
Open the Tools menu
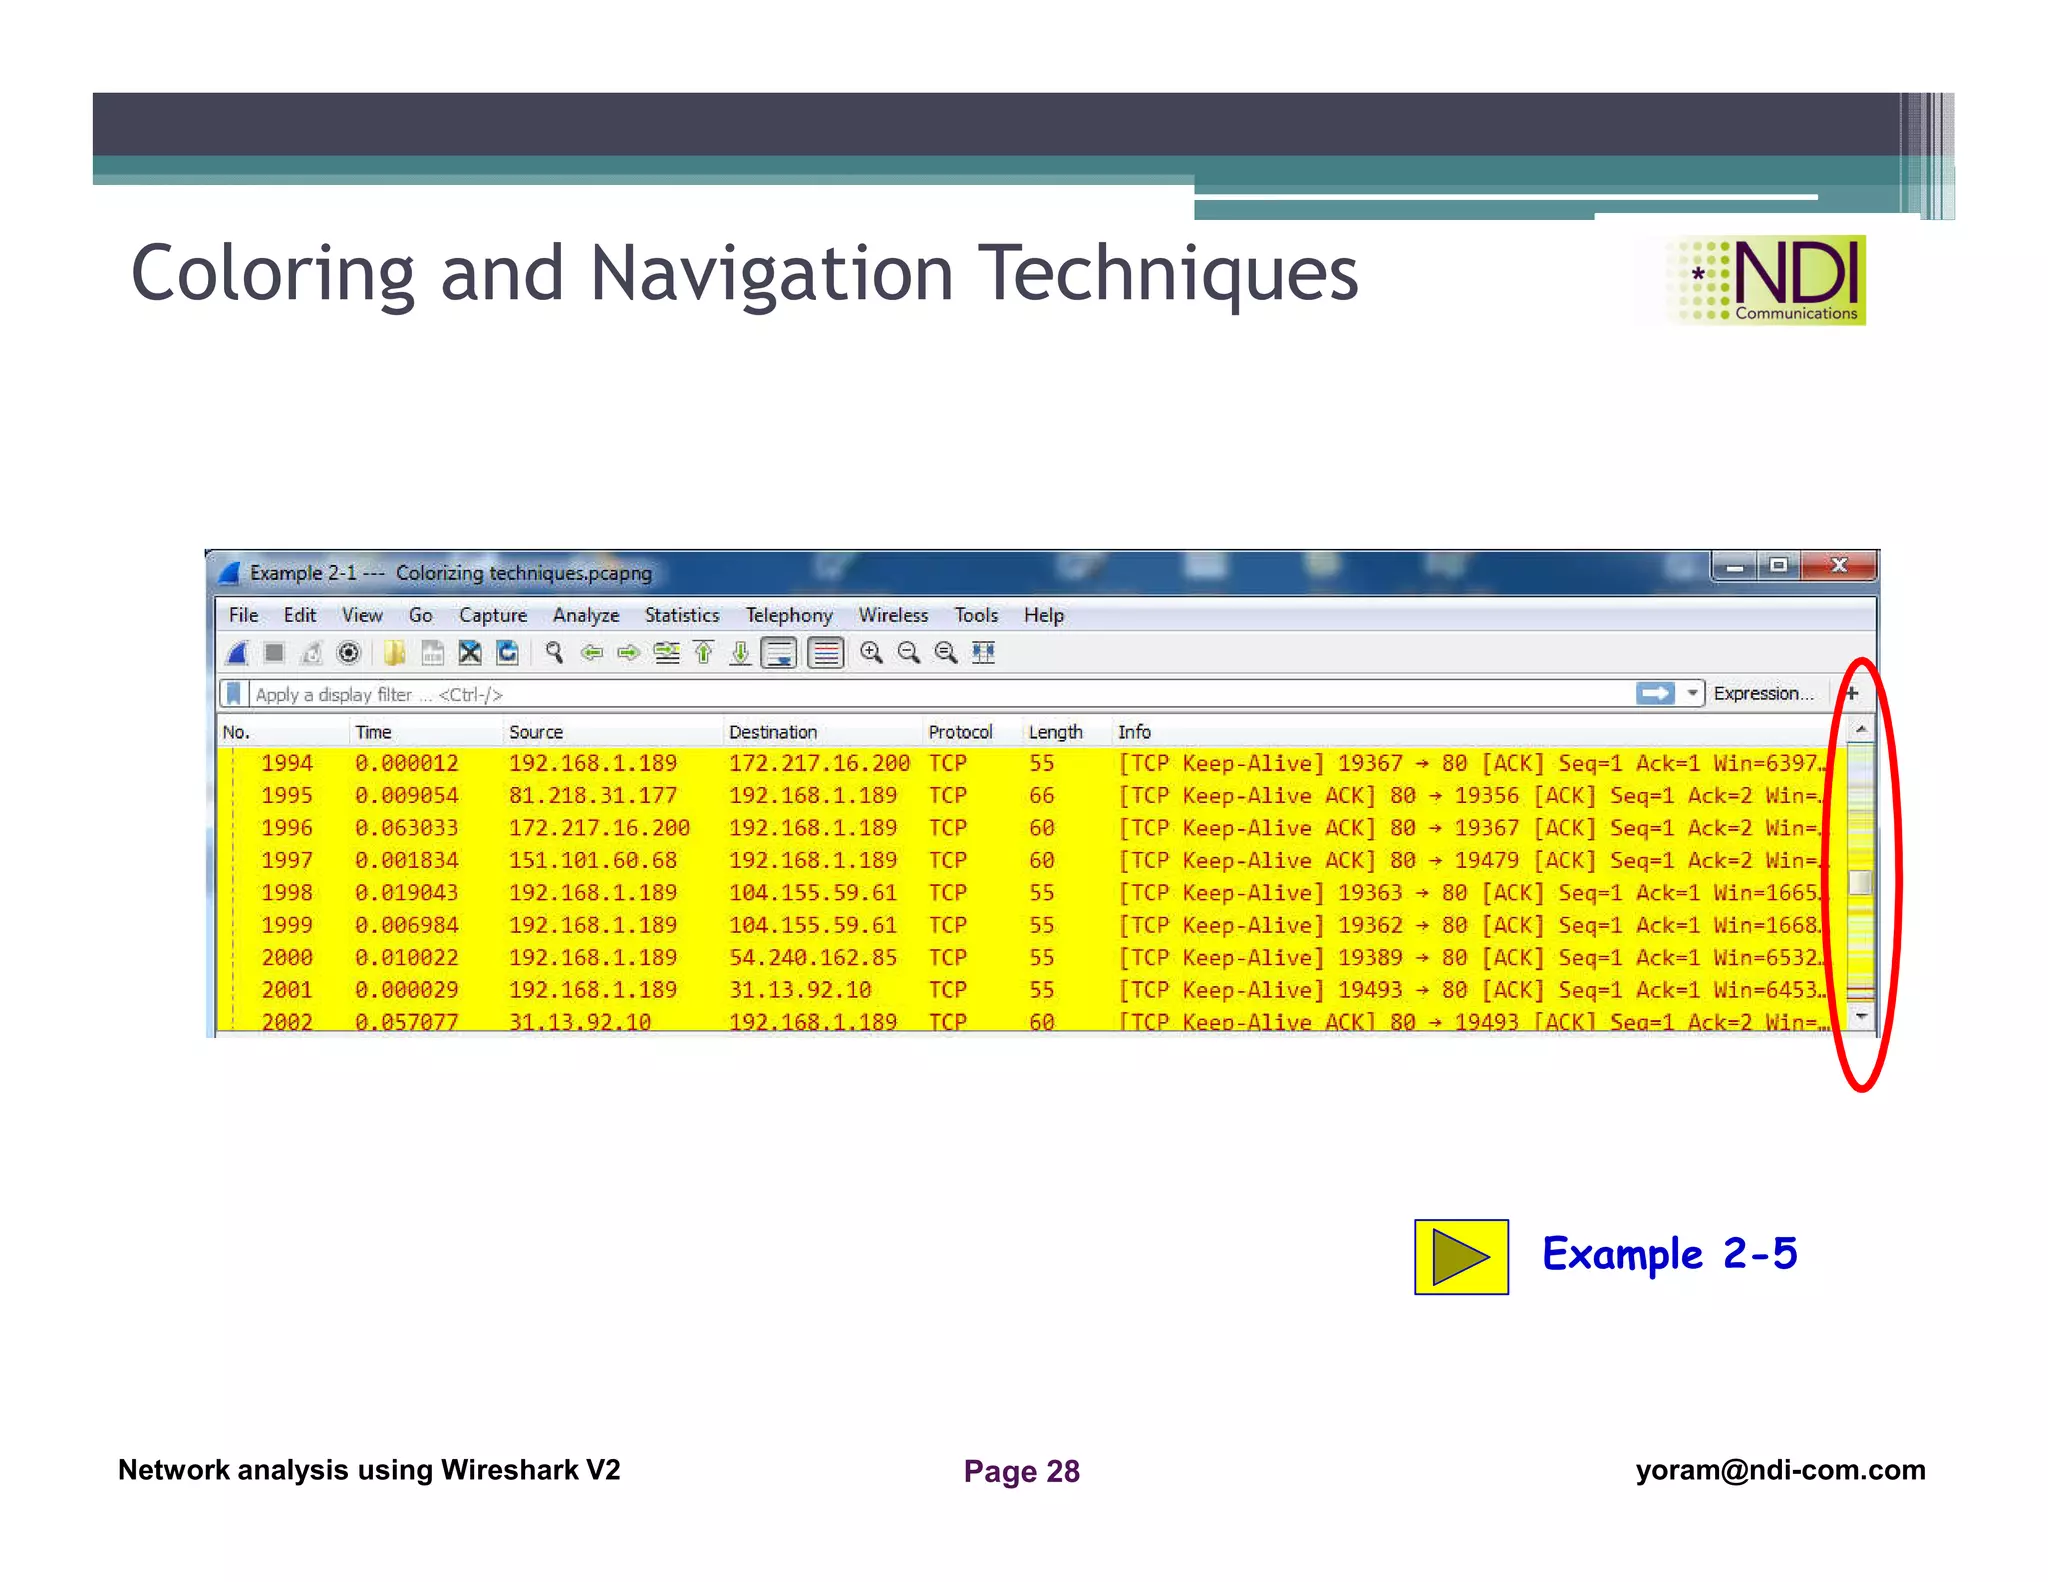click(x=976, y=615)
